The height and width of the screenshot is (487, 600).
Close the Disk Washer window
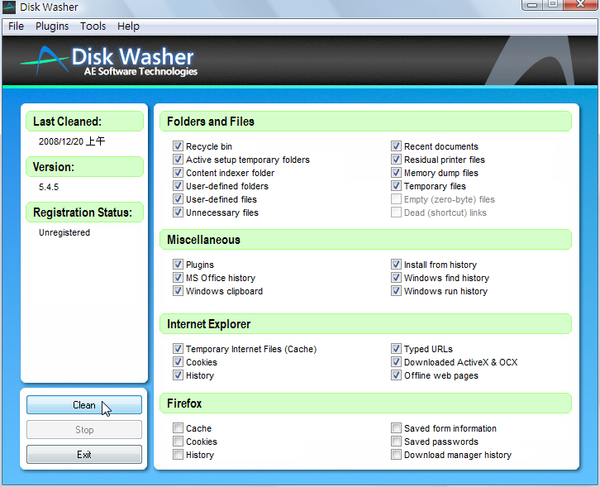tap(582, 5)
